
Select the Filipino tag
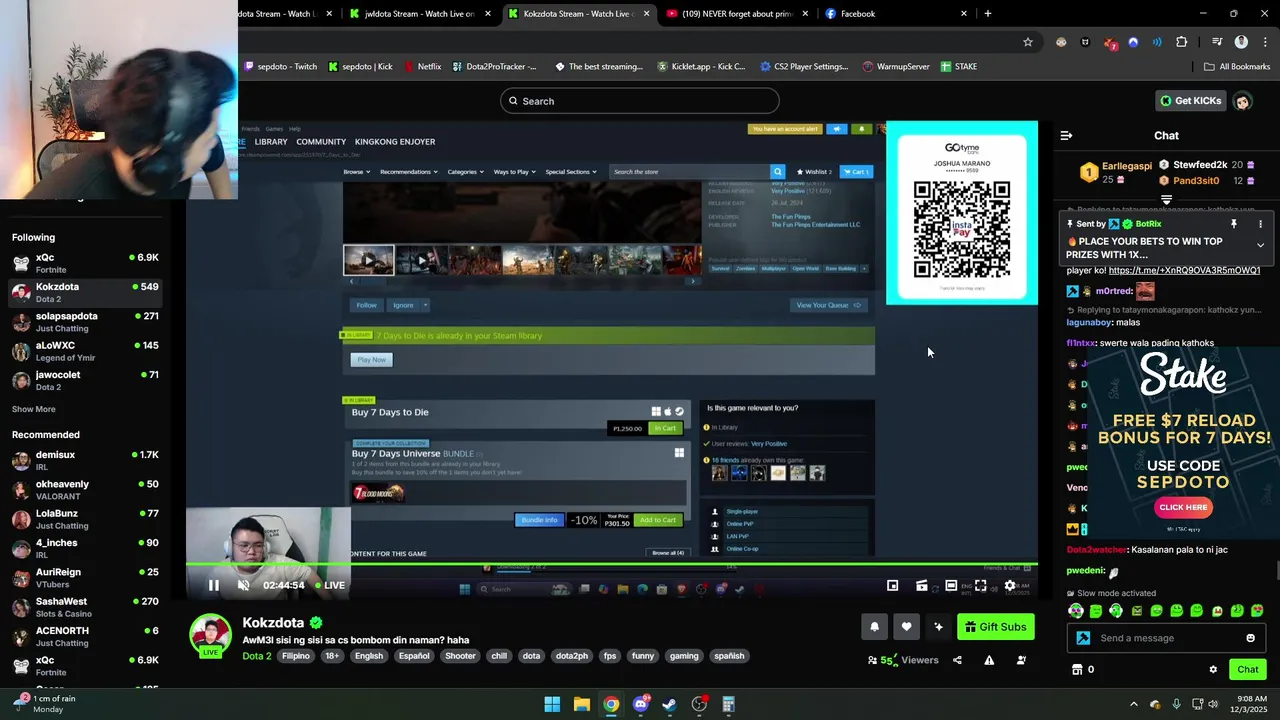[x=296, y=656]
